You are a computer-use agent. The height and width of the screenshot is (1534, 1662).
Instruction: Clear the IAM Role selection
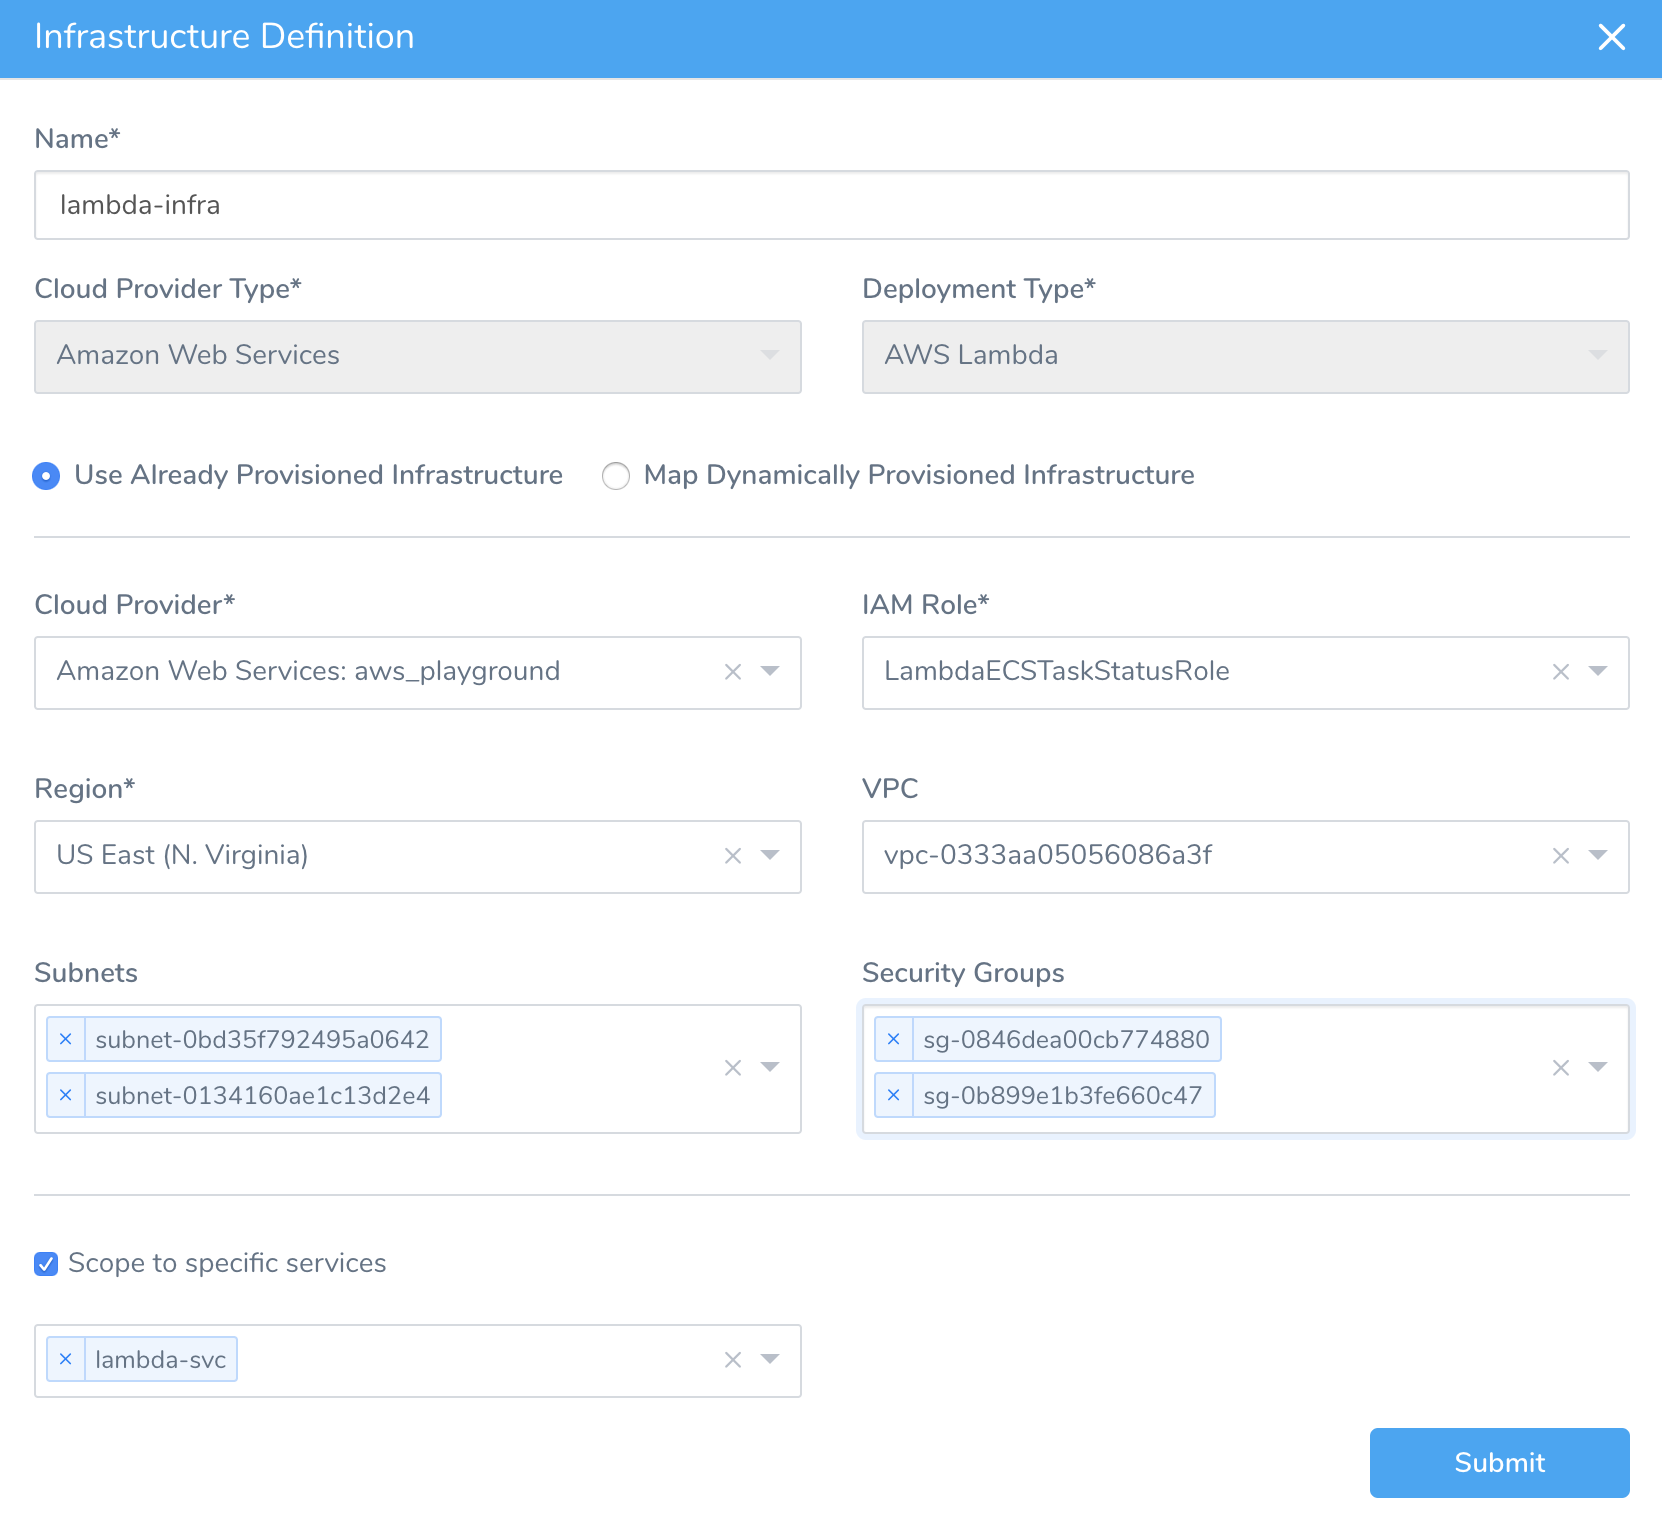(x=1561, y=672)
